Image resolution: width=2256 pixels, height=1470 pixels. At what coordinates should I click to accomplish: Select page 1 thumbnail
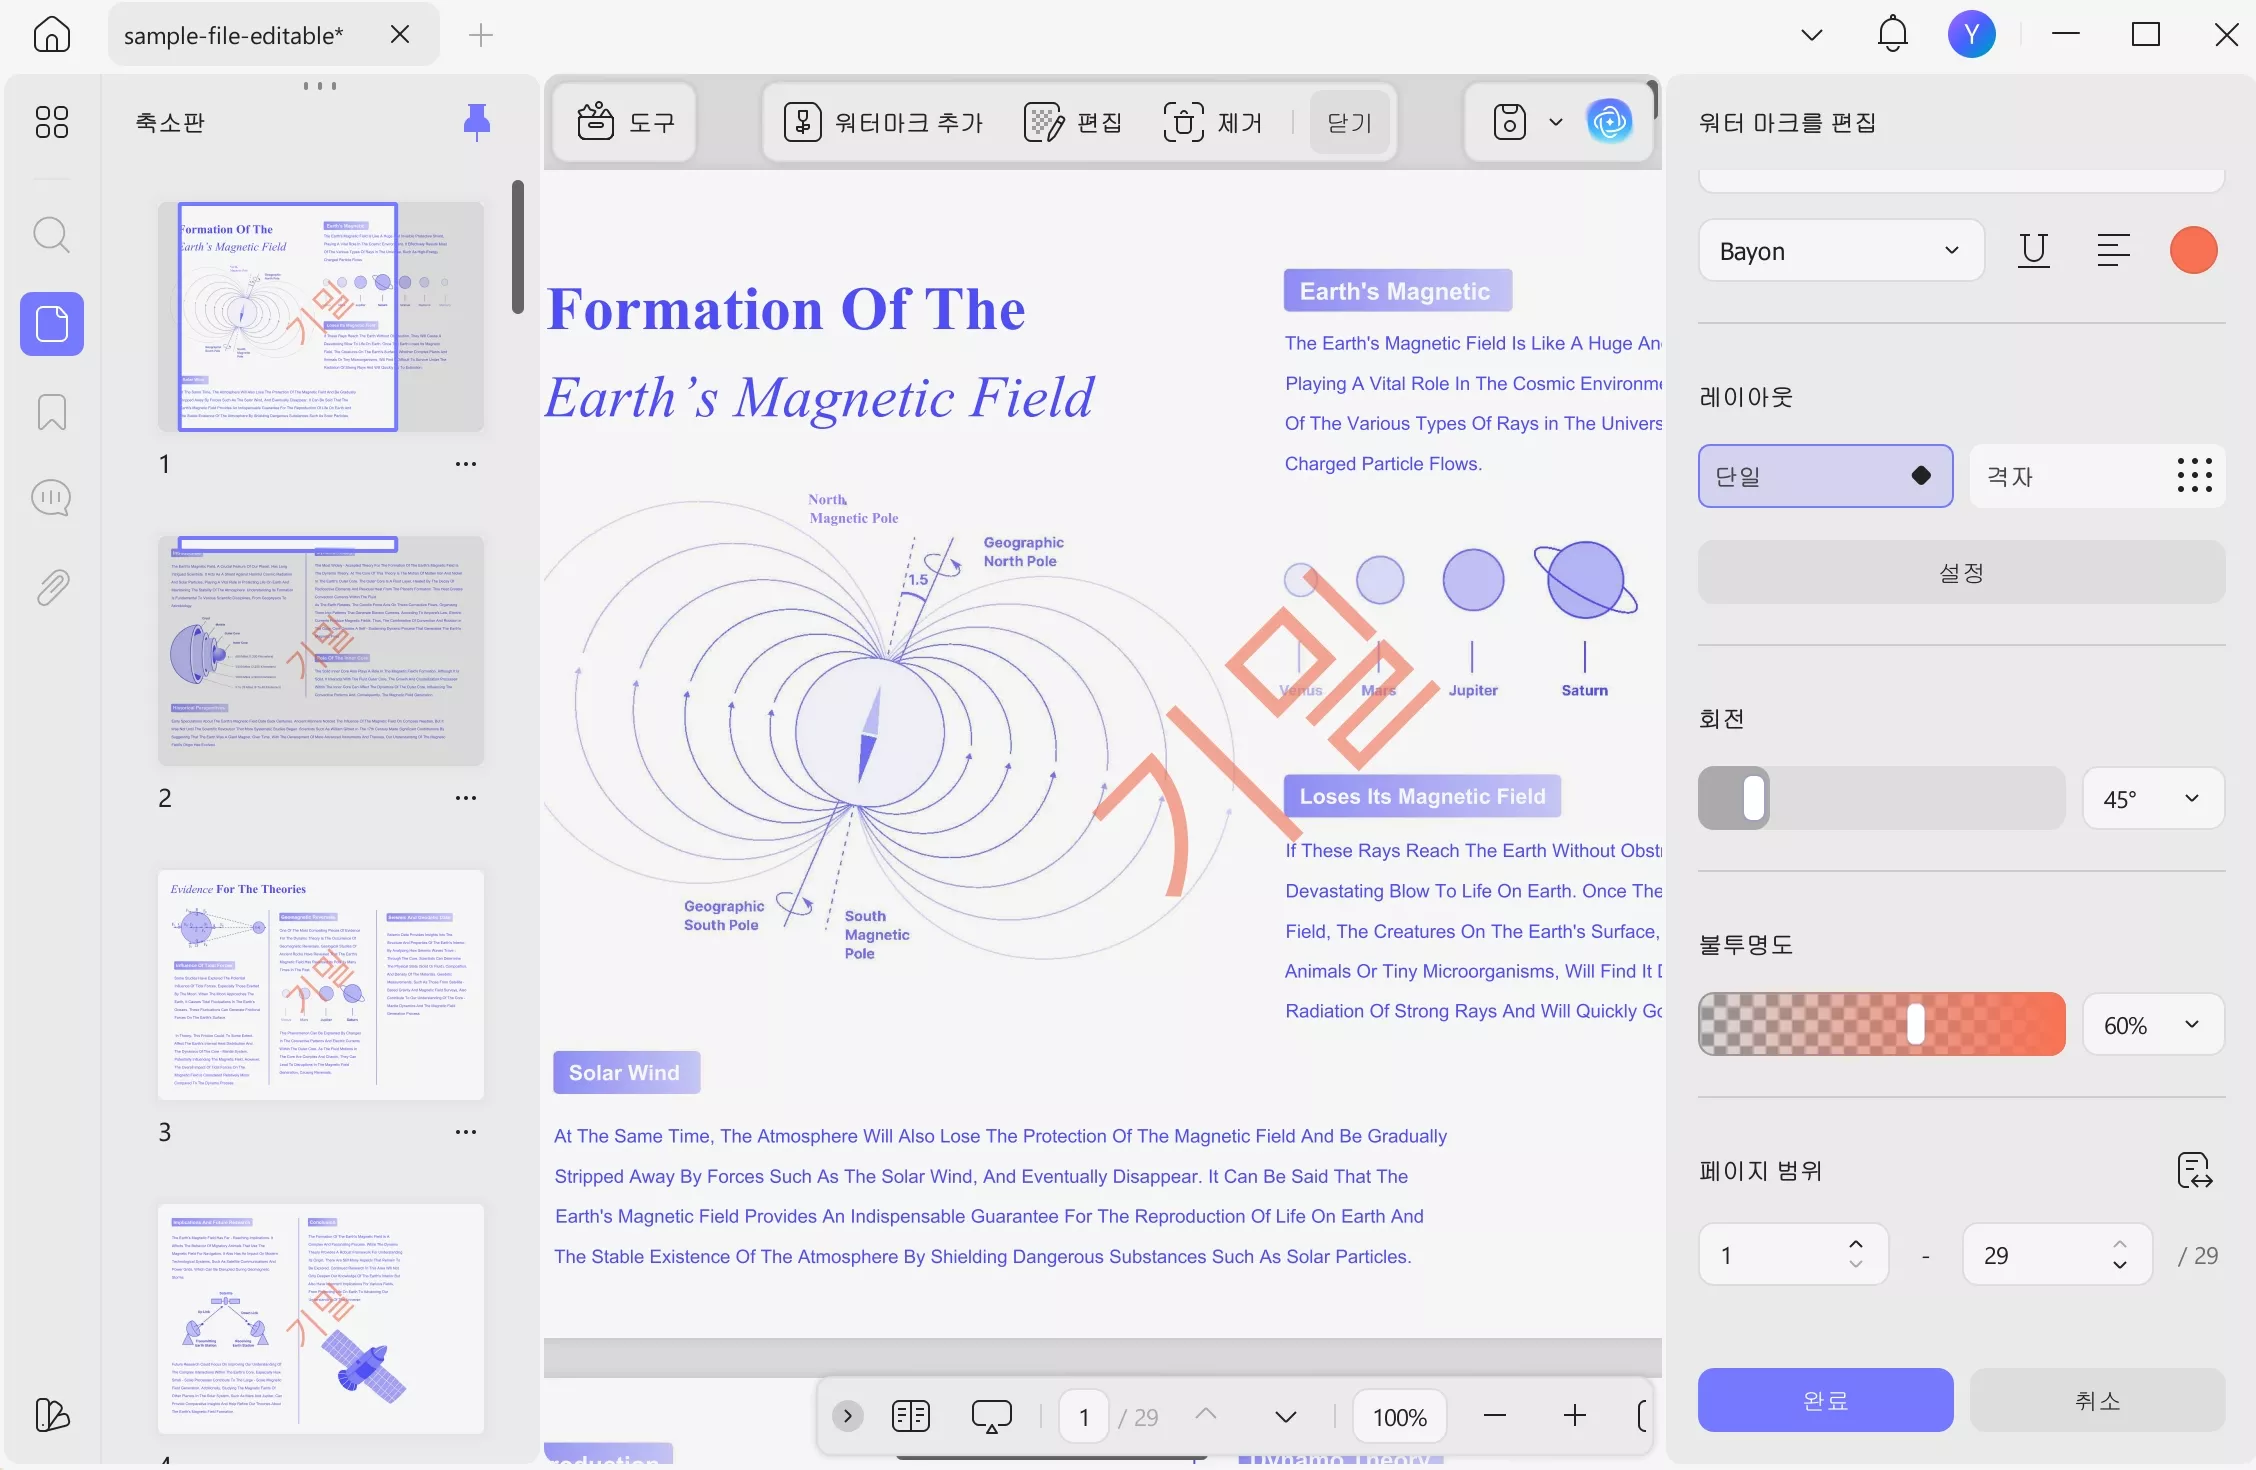point(321,317)
